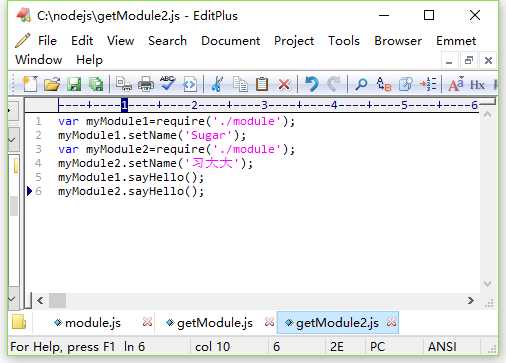
Task: Click the Print Preview toolbar icon
Action: tap(124, 84)
